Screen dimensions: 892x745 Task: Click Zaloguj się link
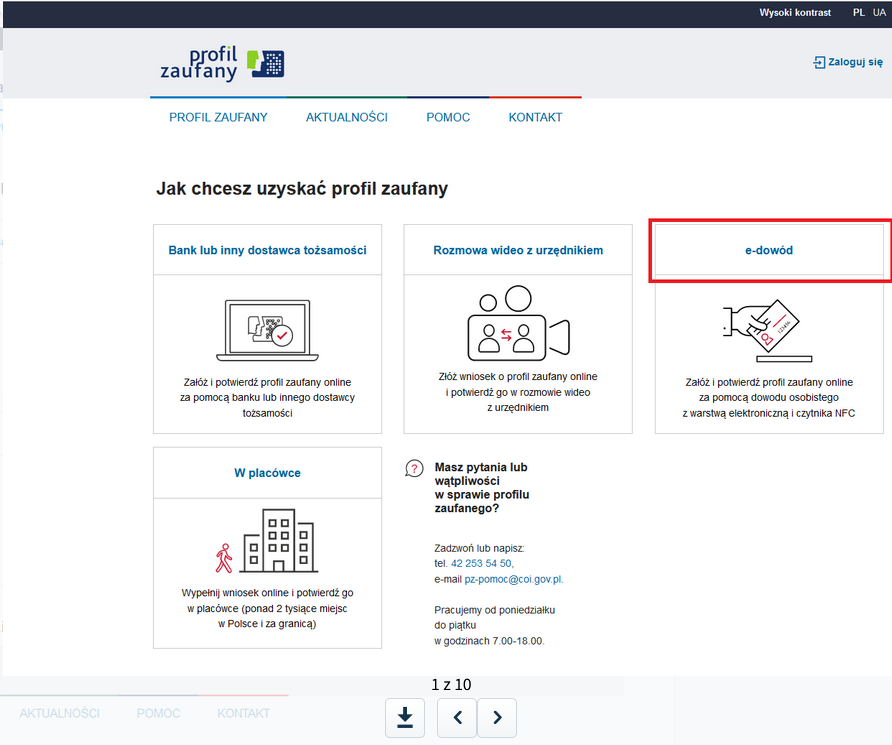tap(855, 62)
